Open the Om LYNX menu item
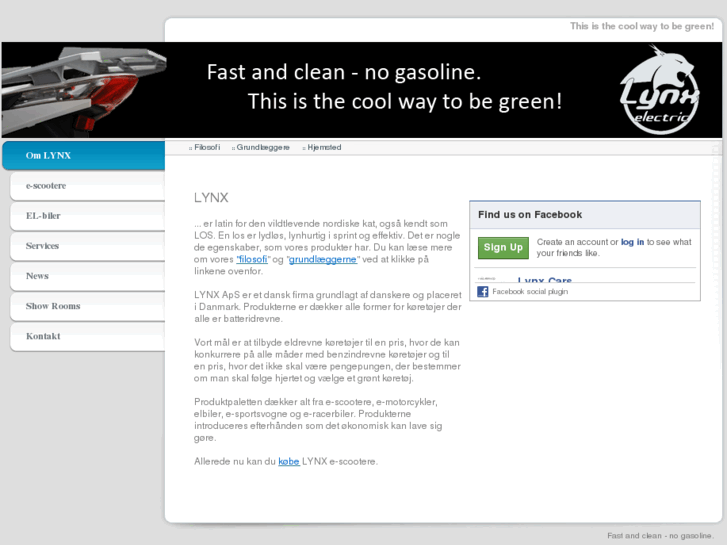Viewport: 727px width, 545px height. tap(84, 155)
